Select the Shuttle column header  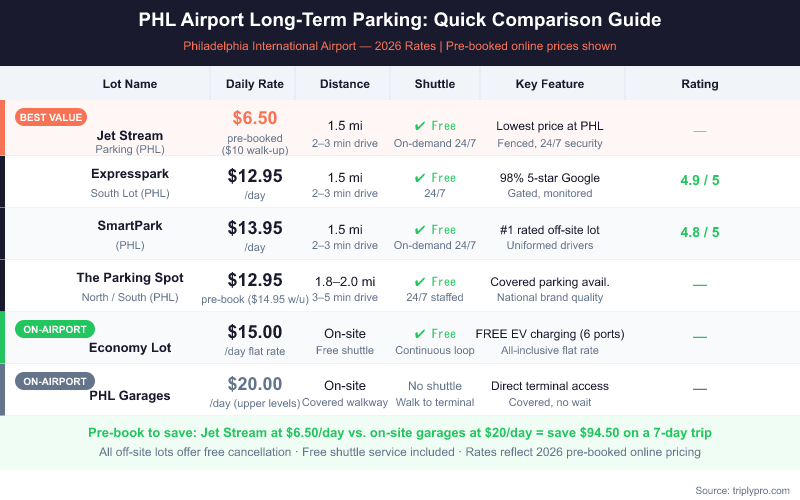[435, 84]
